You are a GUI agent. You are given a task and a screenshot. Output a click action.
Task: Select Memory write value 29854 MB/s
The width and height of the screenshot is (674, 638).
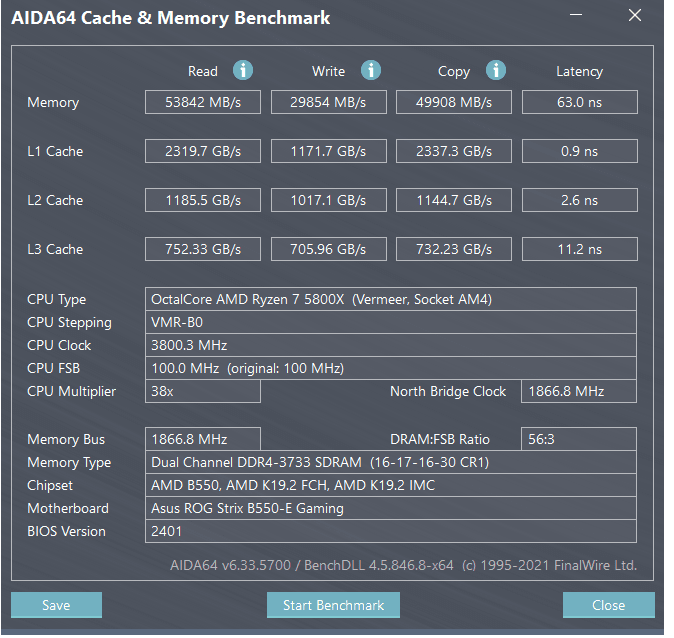pos(329,102)
